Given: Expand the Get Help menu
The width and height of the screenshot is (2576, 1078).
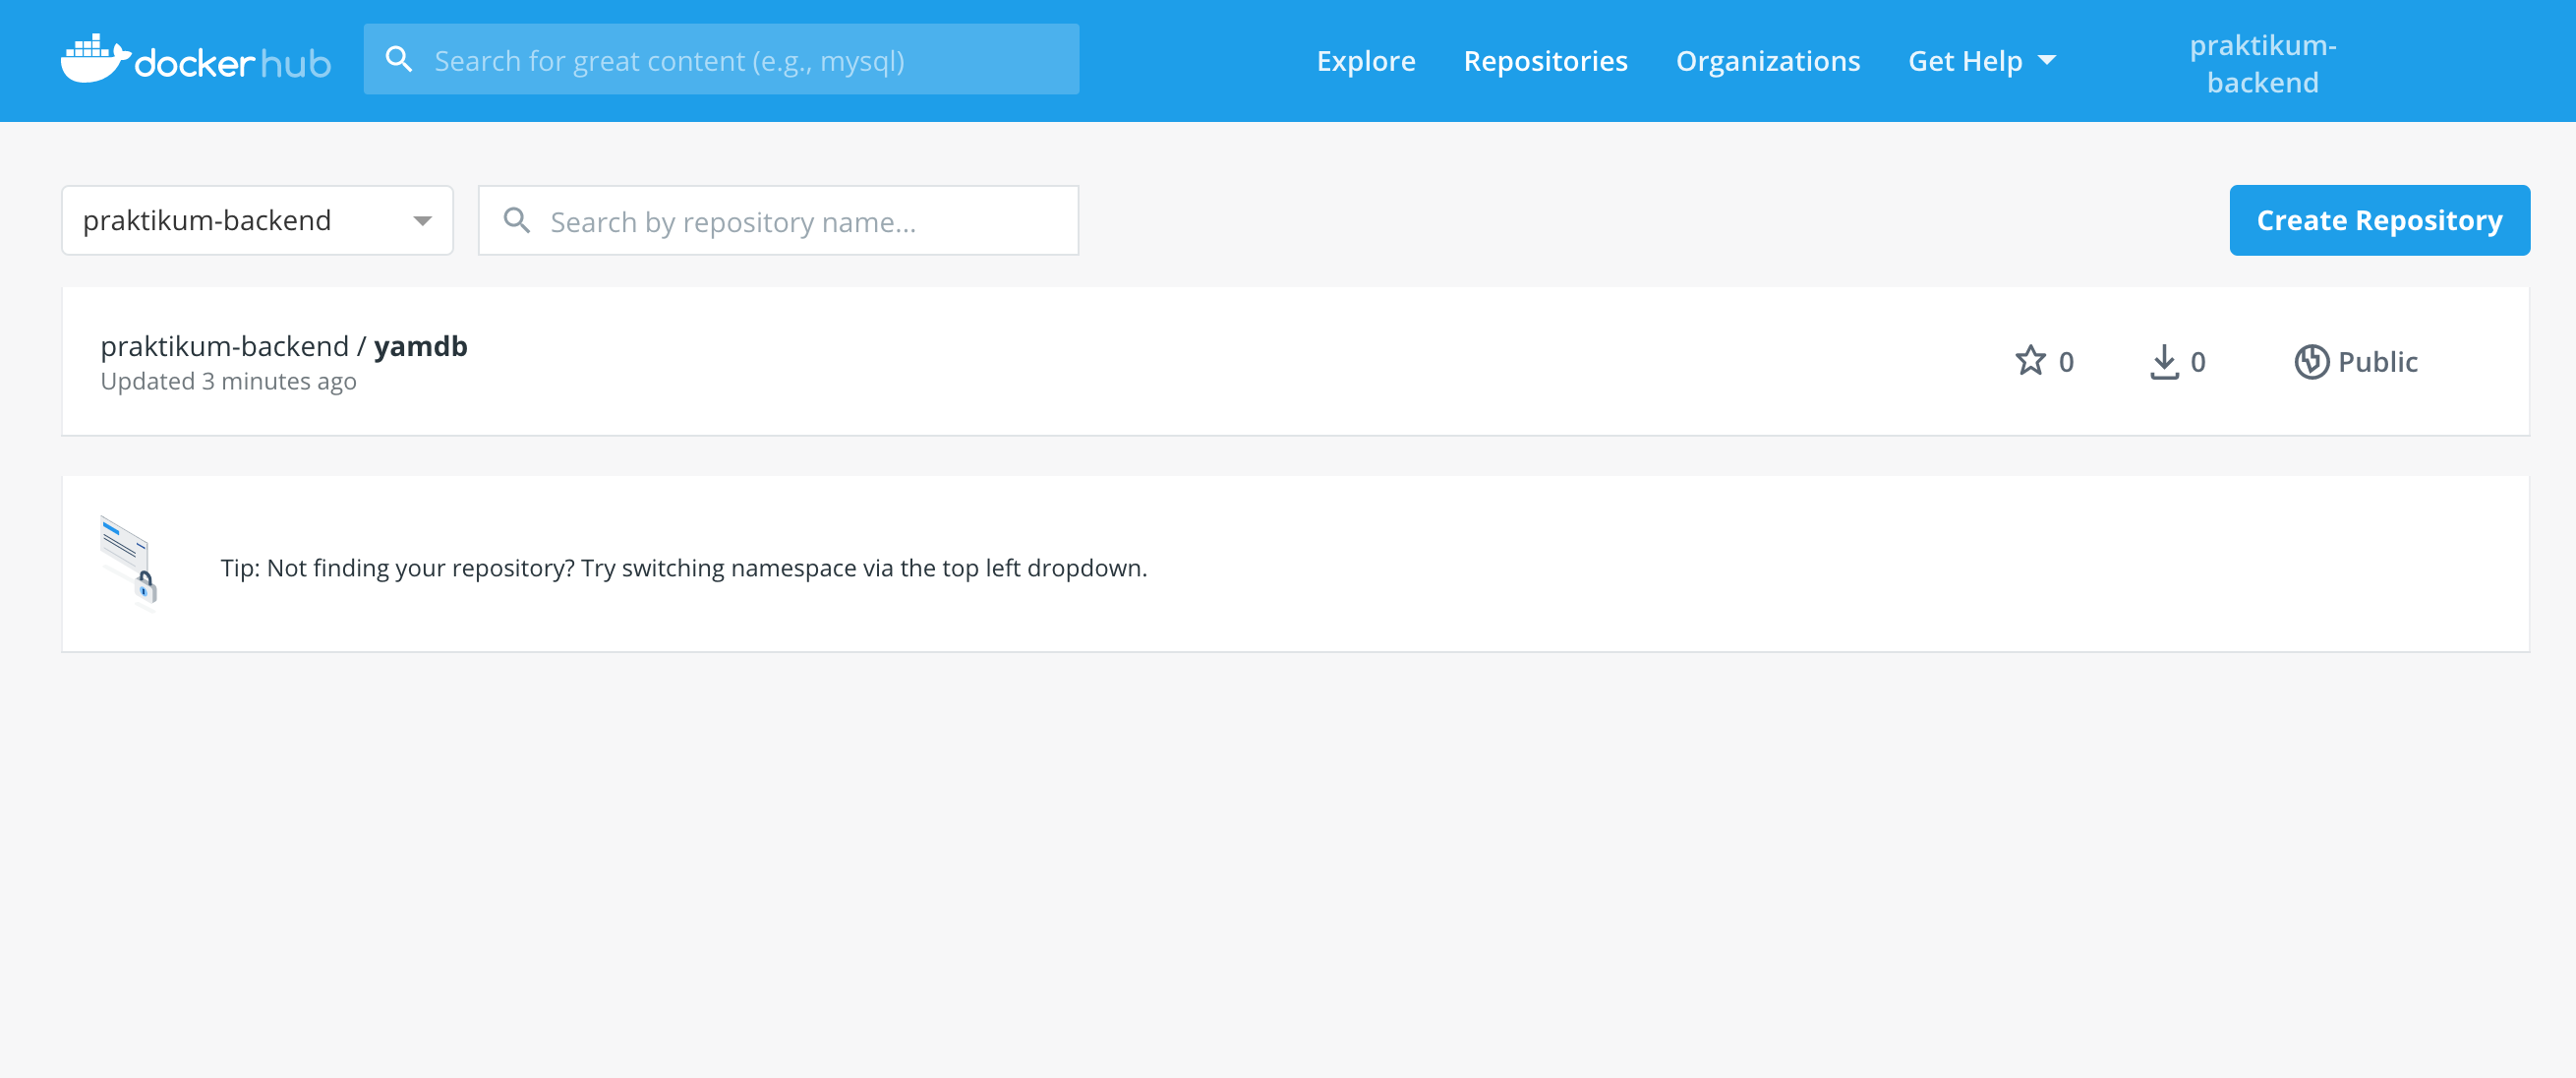Looking at the screenshot, I should (1981, 61).
